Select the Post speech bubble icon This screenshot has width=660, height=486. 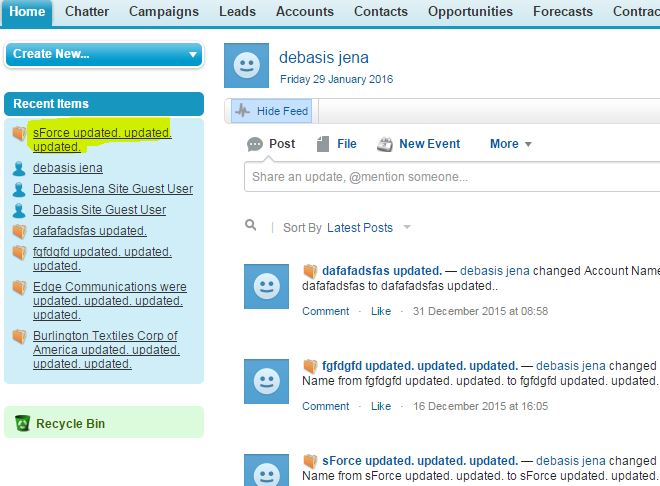255,144
